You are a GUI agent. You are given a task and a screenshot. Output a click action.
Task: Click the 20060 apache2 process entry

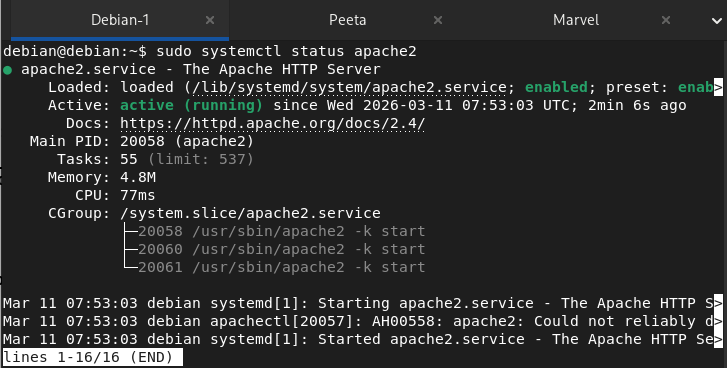point(281,249)
